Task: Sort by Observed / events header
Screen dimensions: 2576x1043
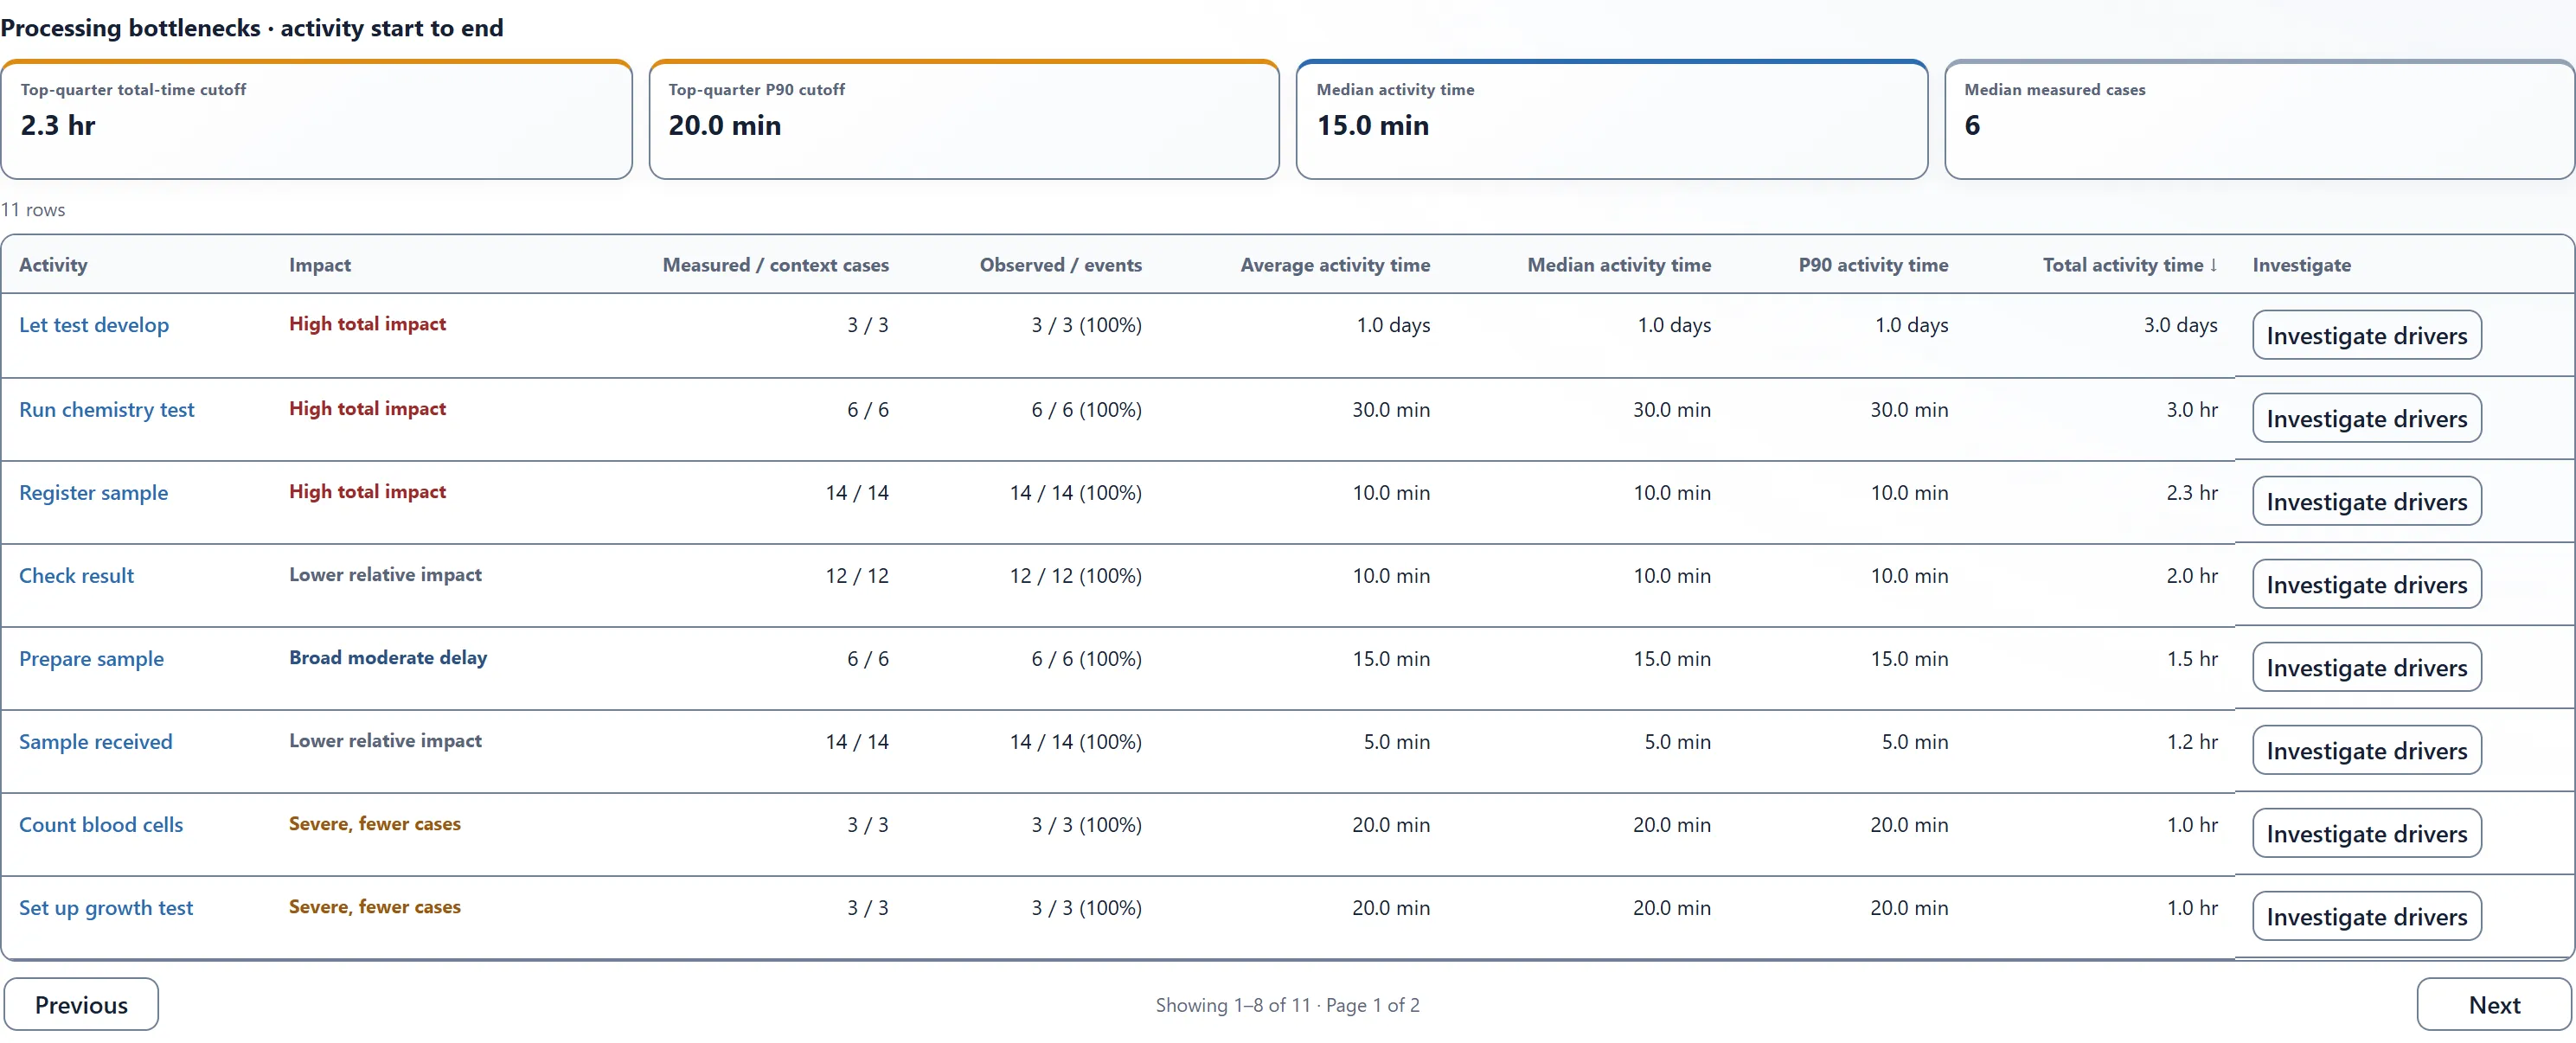Action: [x=1060, y=265]
